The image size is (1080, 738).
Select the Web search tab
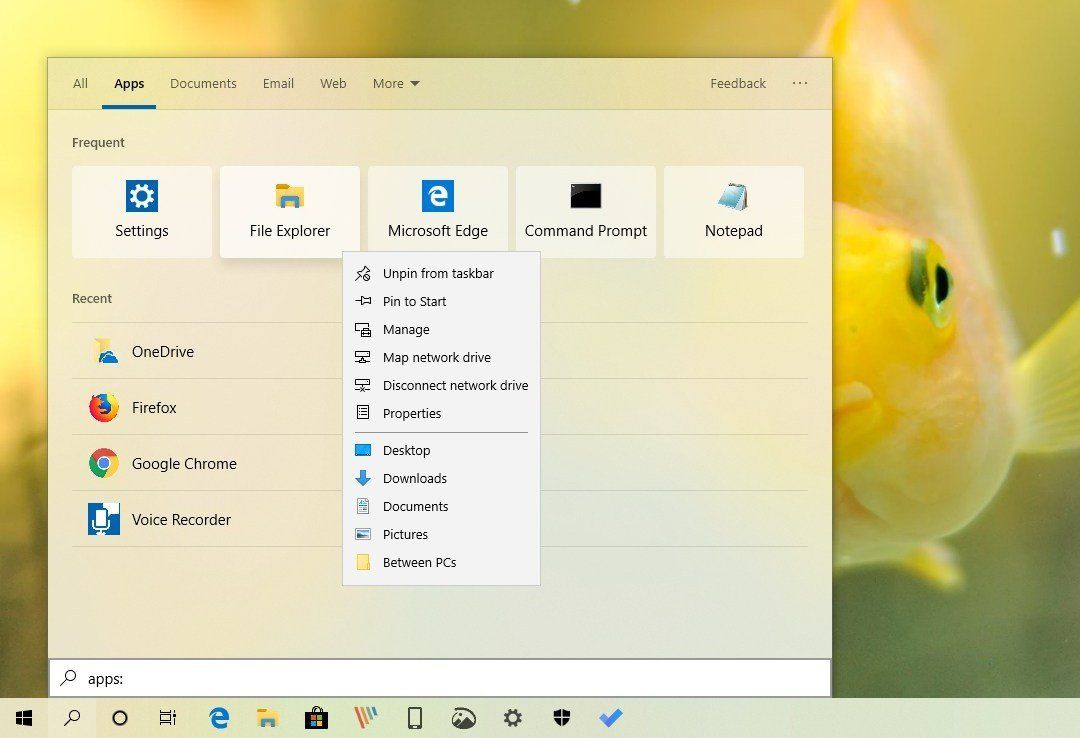[x=333, y=83]
